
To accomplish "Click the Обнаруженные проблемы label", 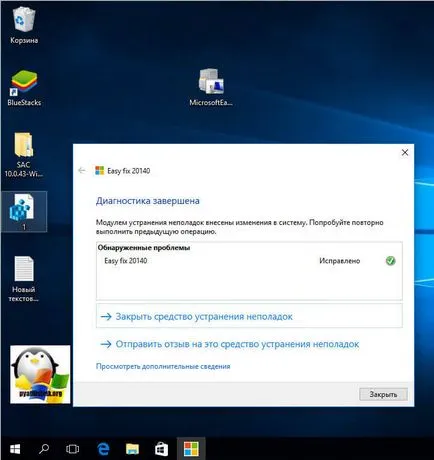I will (144, 248).
